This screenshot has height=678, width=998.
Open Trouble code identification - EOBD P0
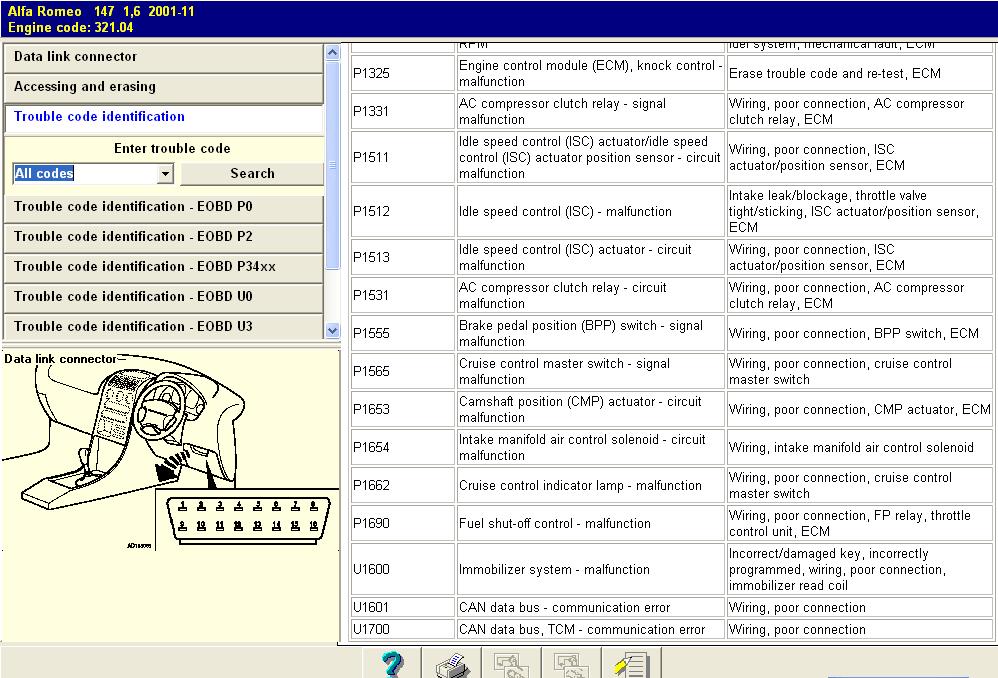coord(164,207)
